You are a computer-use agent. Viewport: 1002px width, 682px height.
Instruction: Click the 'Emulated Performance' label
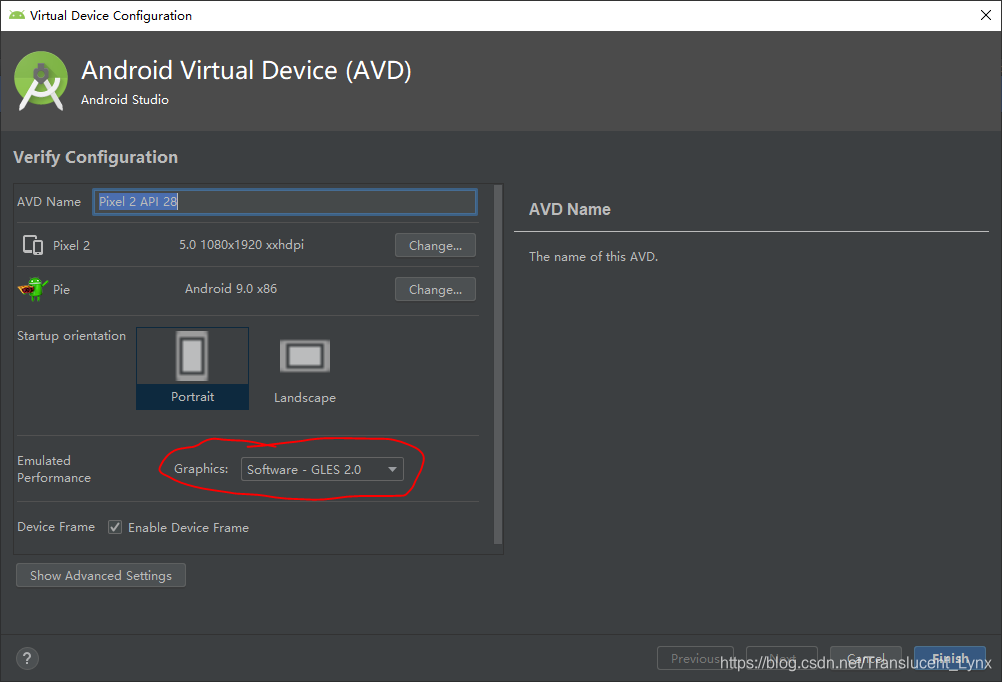pos(54,469)
